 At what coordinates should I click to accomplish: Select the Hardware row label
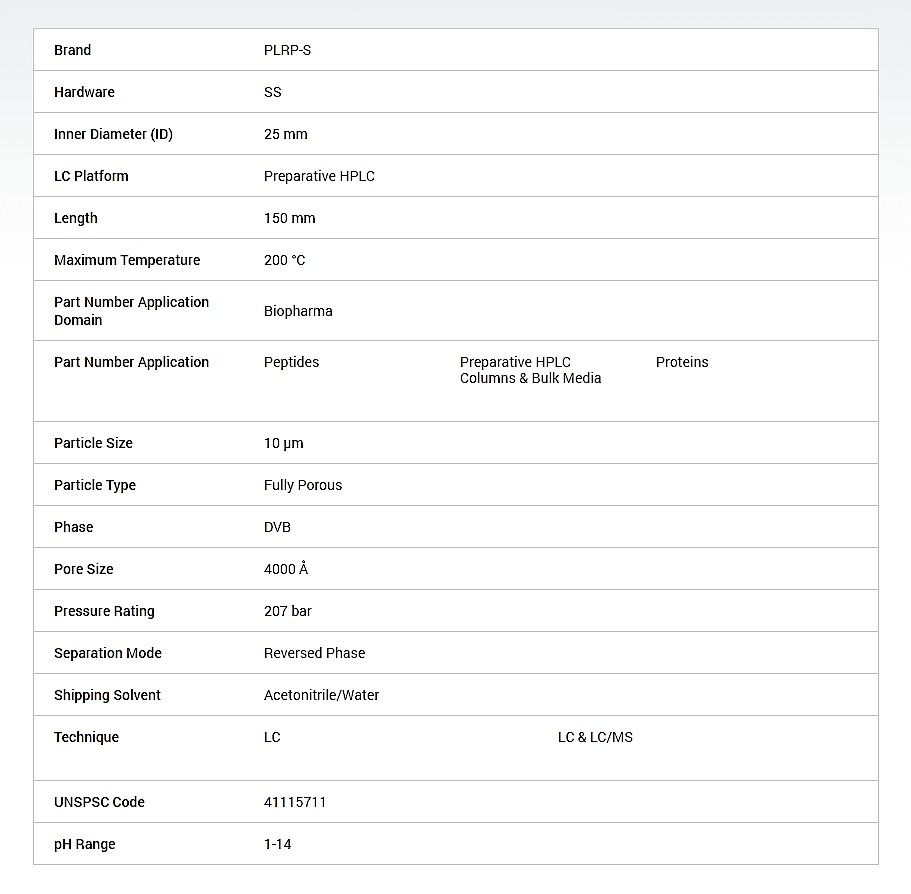84,92
